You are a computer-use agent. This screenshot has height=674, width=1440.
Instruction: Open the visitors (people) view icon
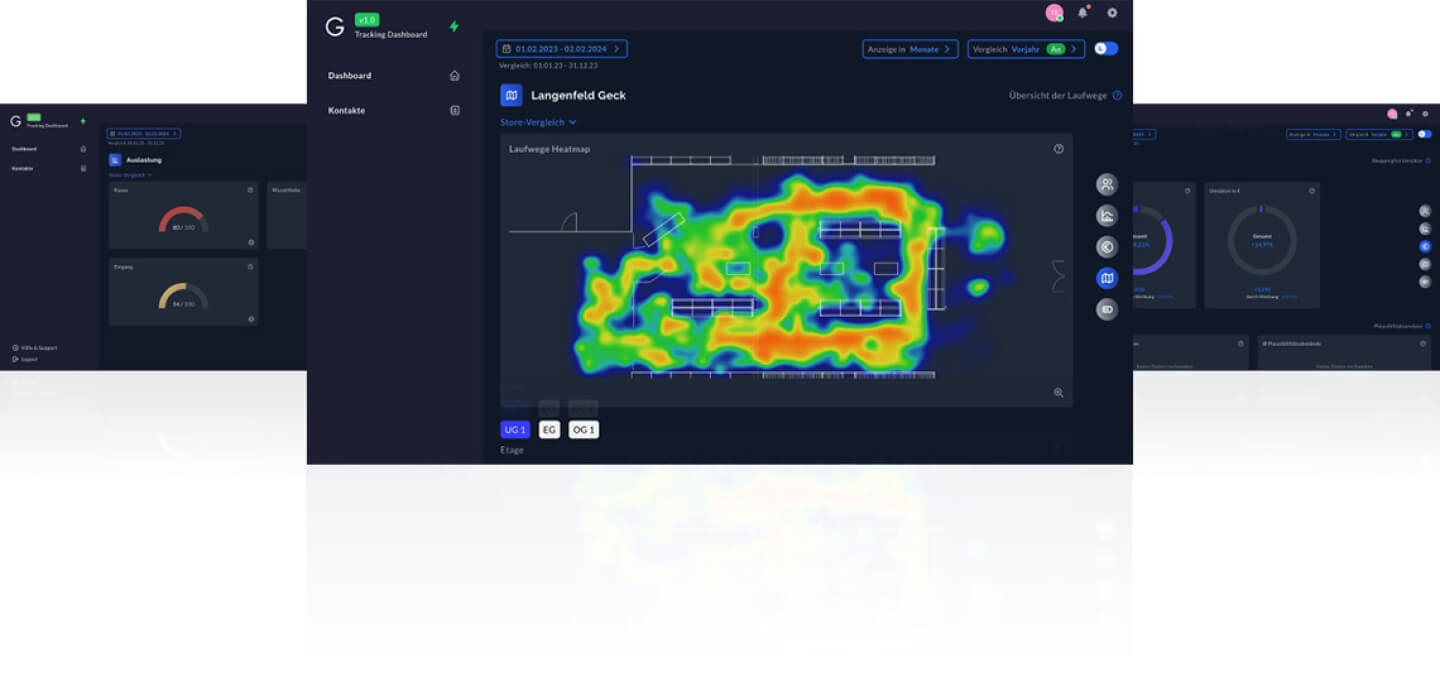(x=1106, y=185)
